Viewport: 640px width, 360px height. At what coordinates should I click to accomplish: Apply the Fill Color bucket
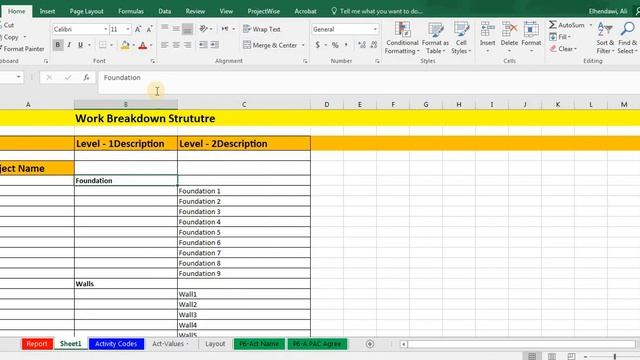tap(125, 45)
